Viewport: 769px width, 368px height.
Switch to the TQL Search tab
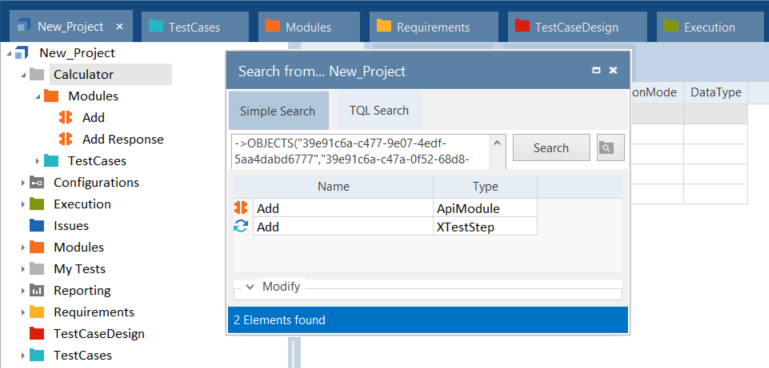pyautogui.click(x=379, y=110)
